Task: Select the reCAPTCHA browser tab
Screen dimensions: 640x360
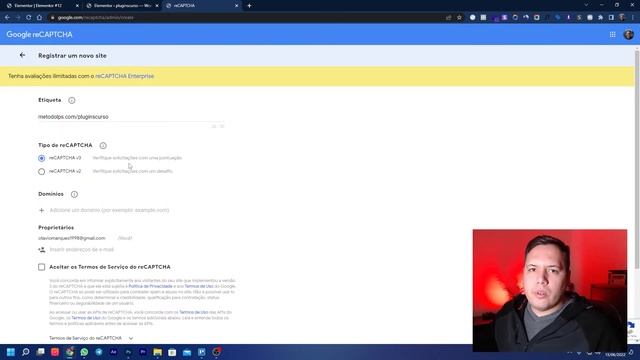Action: coord(202,6)
